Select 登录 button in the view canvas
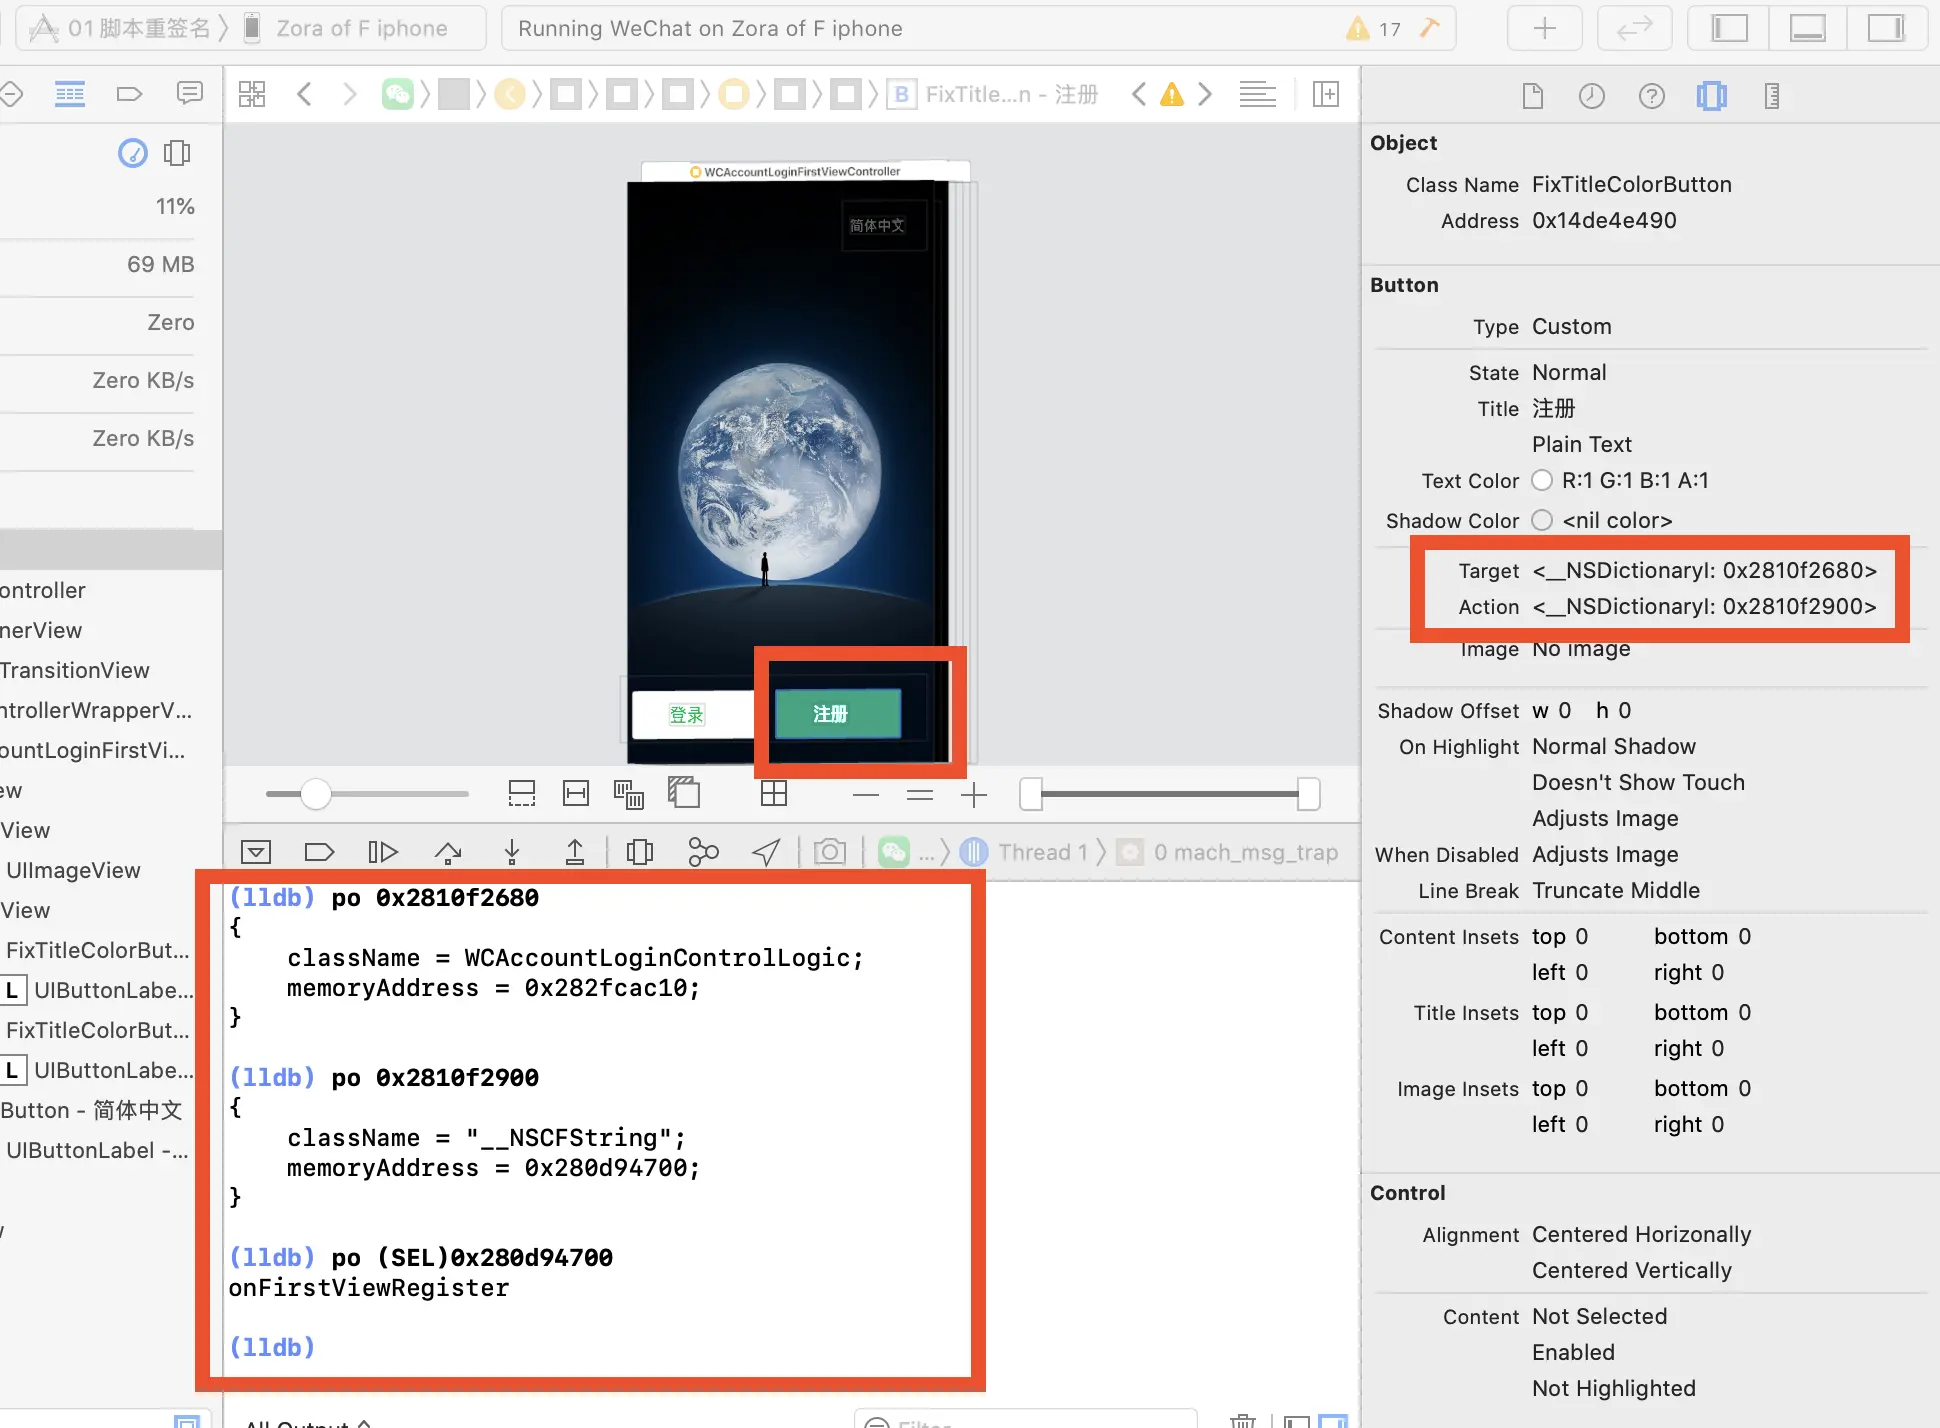Screen dimensions: 1940x1428 pos(688,714)
